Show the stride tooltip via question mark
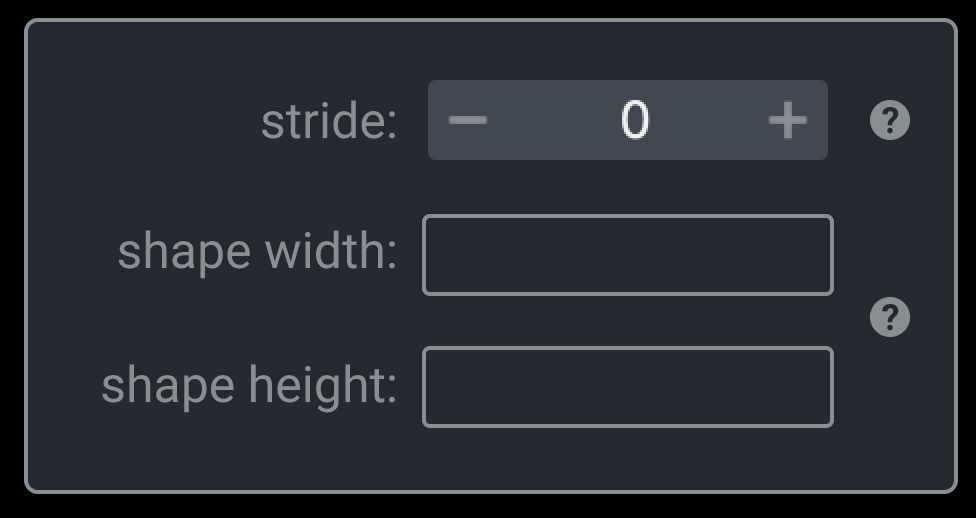The height and width of the screenshot is (518, 976). coord(889,120)
